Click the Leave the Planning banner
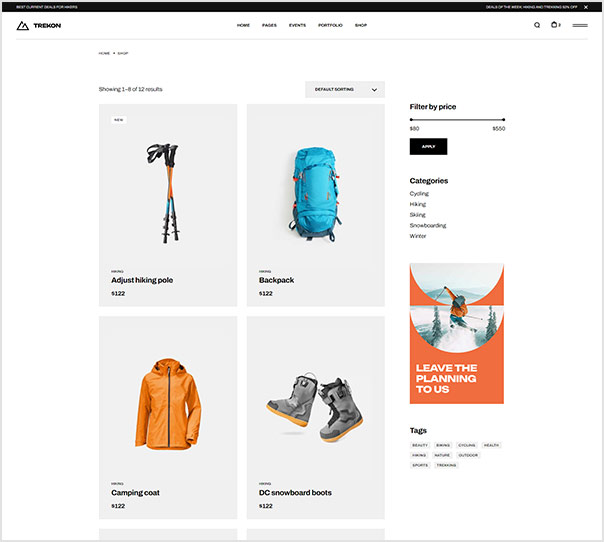The image size is (604, 542). tap(457, 333)
